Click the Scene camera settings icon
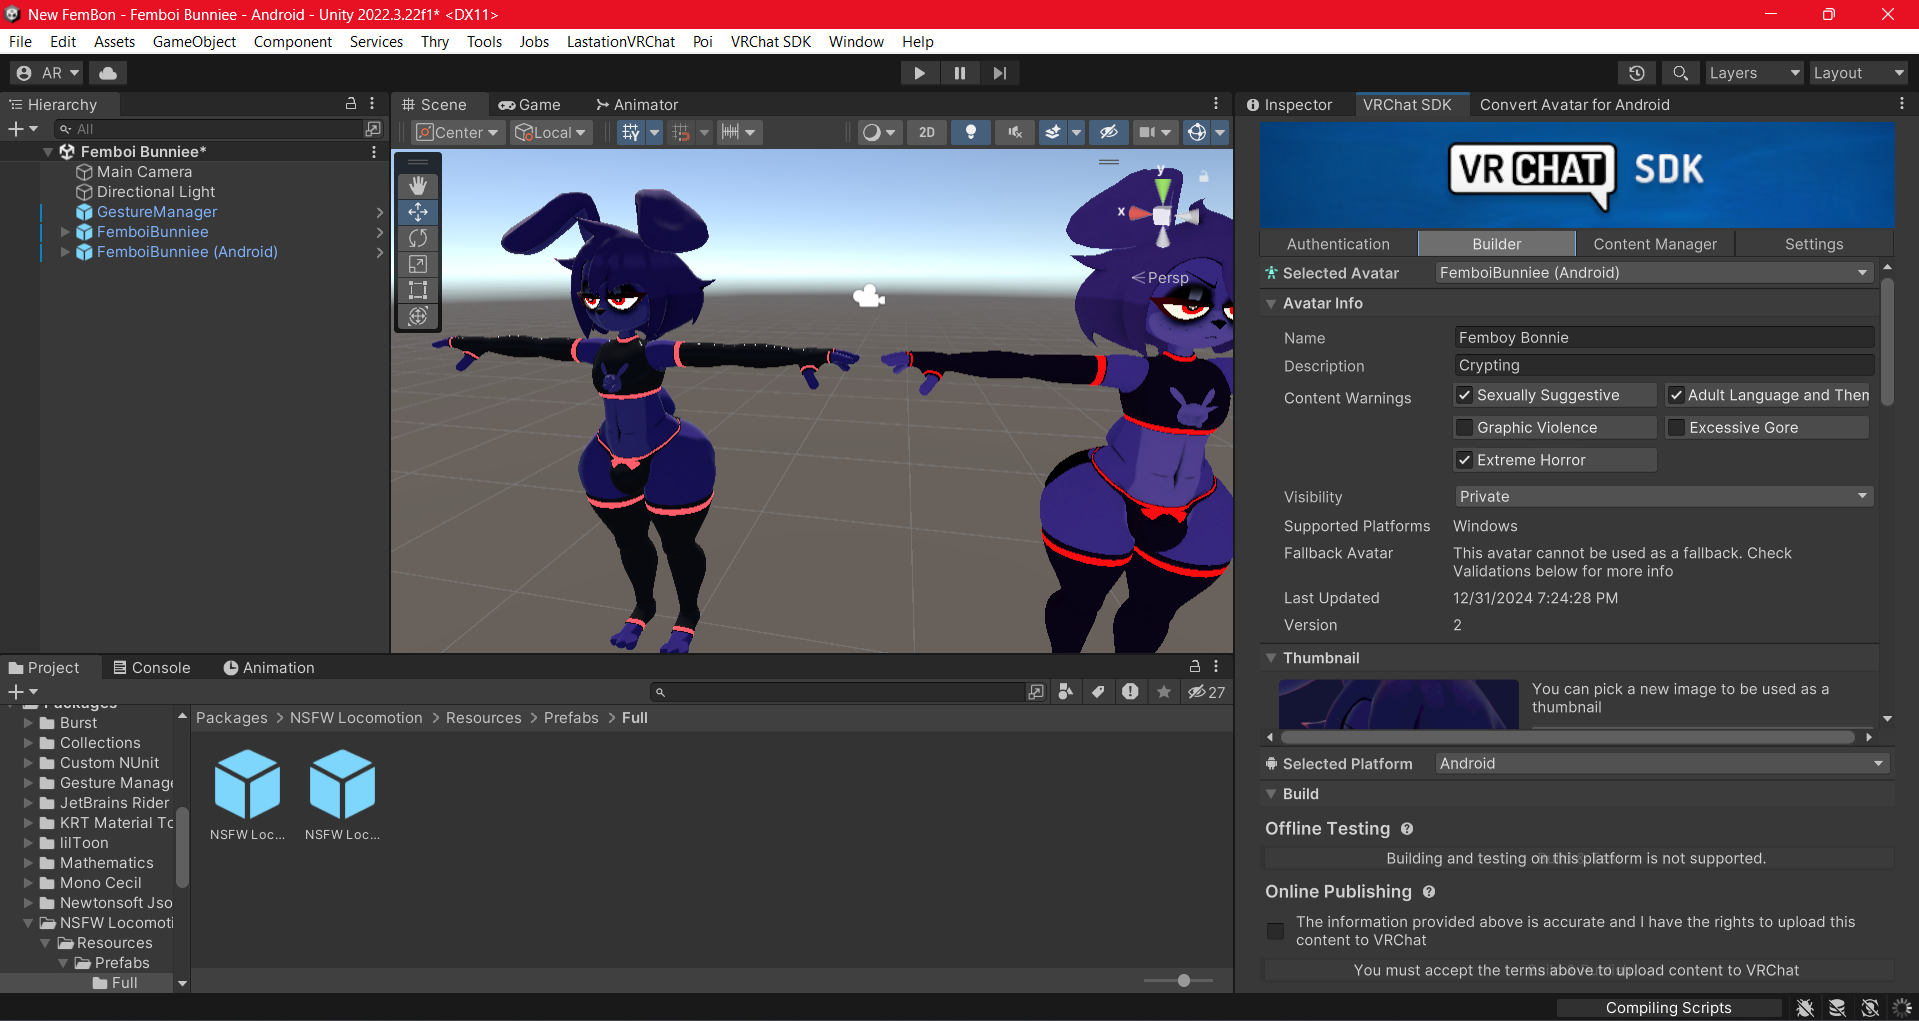 coord(1147,132)
